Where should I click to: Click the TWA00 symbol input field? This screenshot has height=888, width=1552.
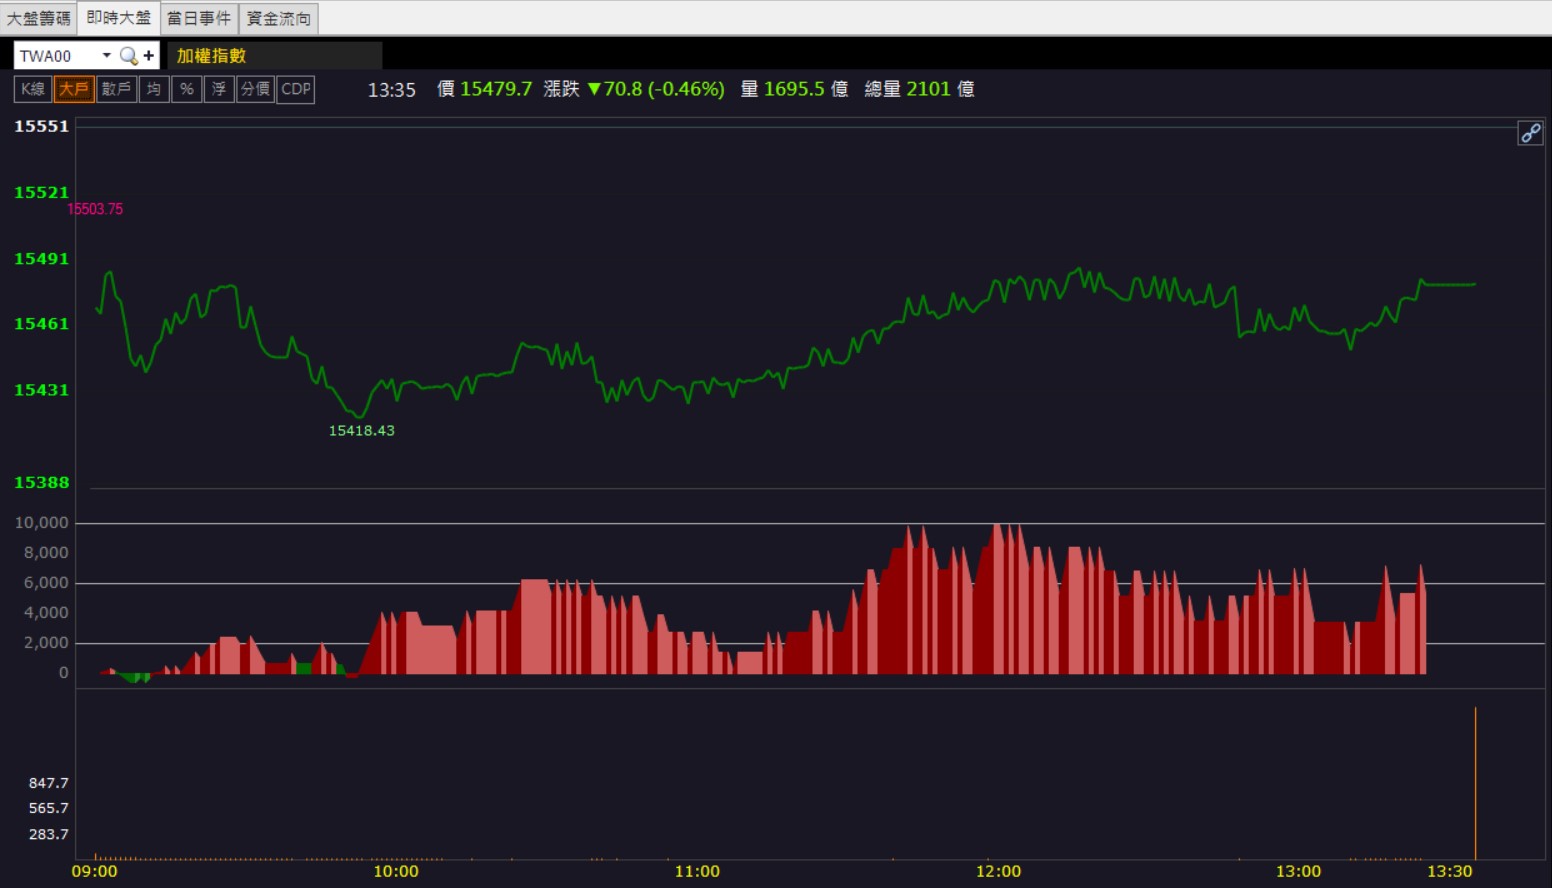[56, 56]
